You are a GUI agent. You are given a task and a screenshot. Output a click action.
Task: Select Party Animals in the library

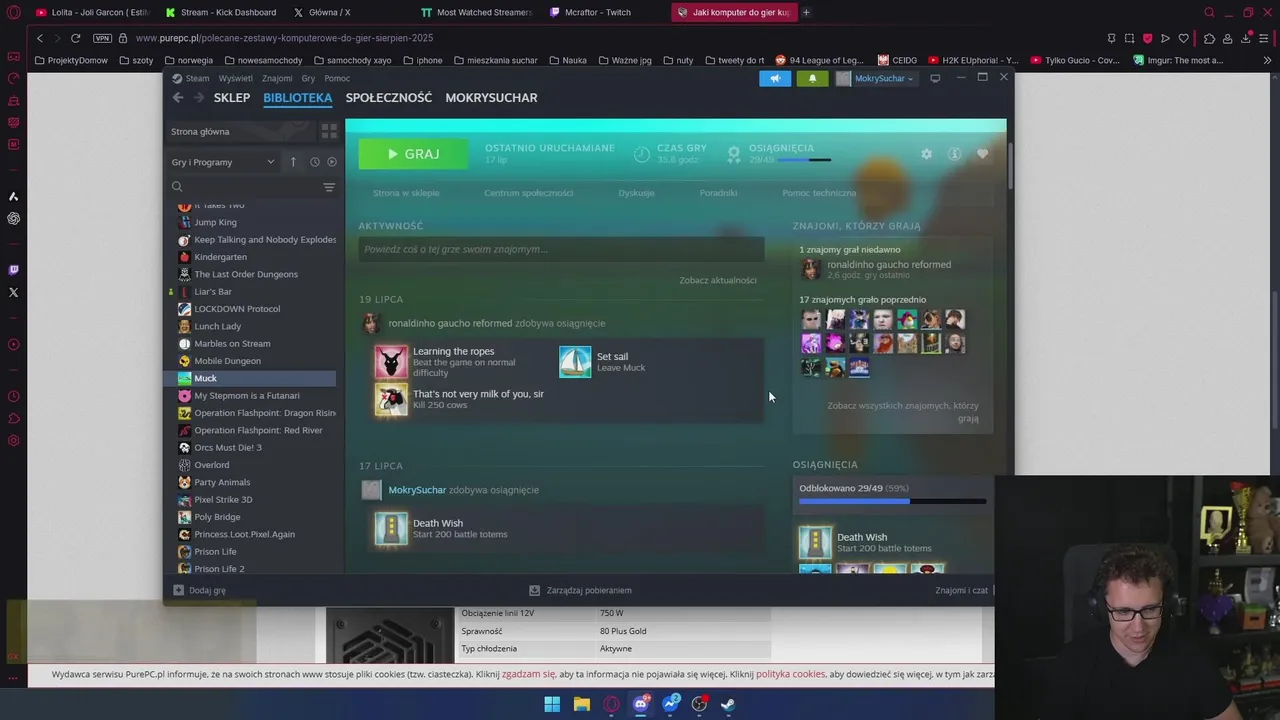pos(222,482)
